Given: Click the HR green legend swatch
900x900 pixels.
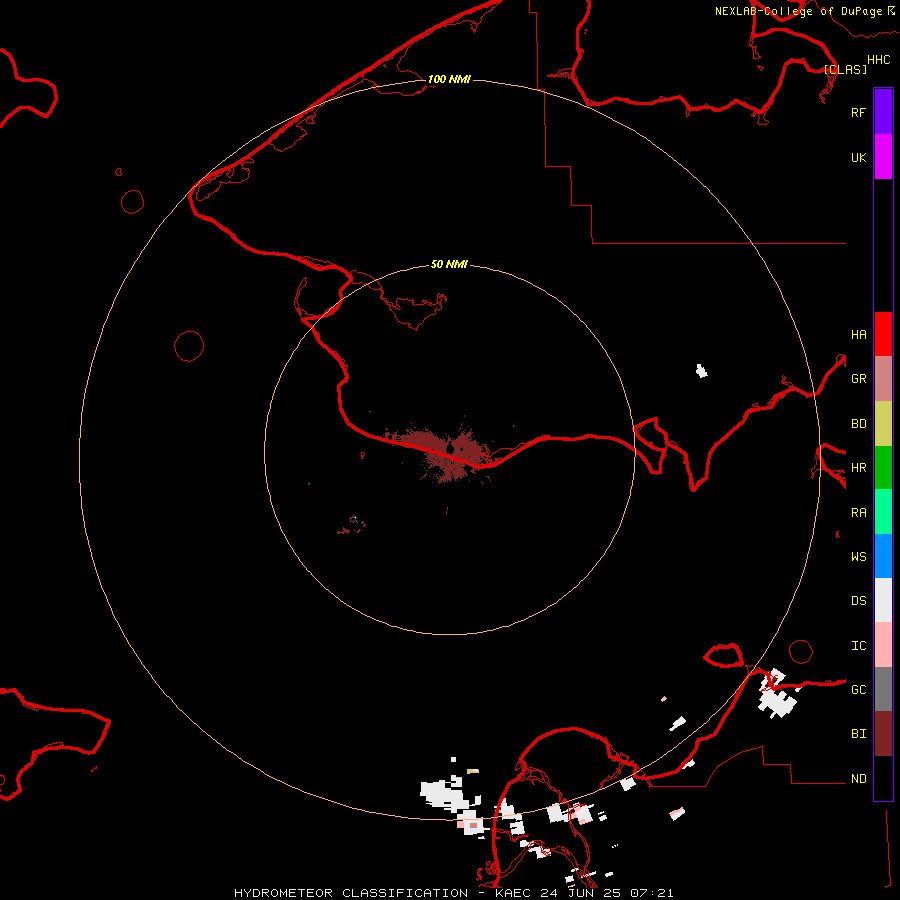Looking at the screenshot, I should pyautogui.click(x=883, y=467).
